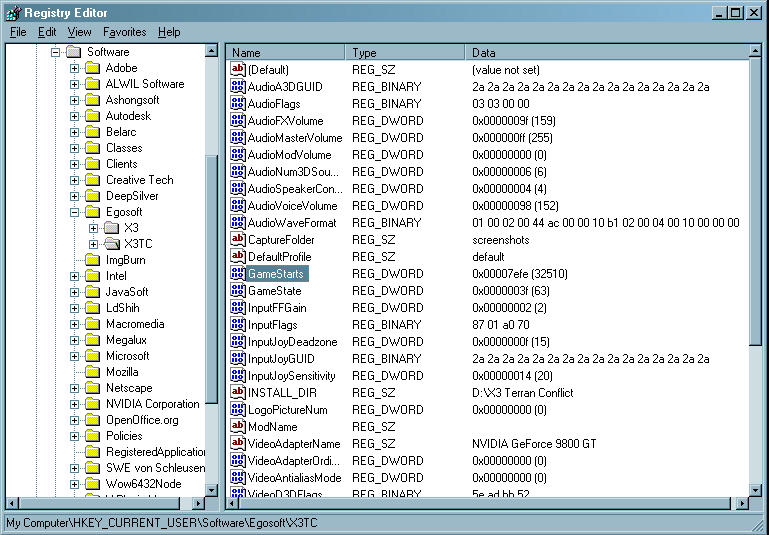Viewport: 769px width, 535px height.
Task: Collapse the Egosoft tree node
Action: pyautogui.click(x=75, y=212)
